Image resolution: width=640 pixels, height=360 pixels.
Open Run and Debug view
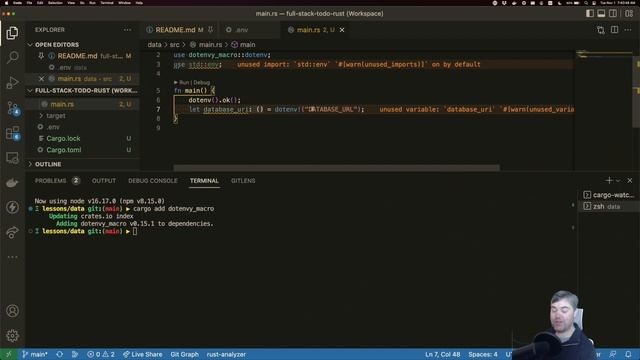pyautogui.click(x=12, y=82)
